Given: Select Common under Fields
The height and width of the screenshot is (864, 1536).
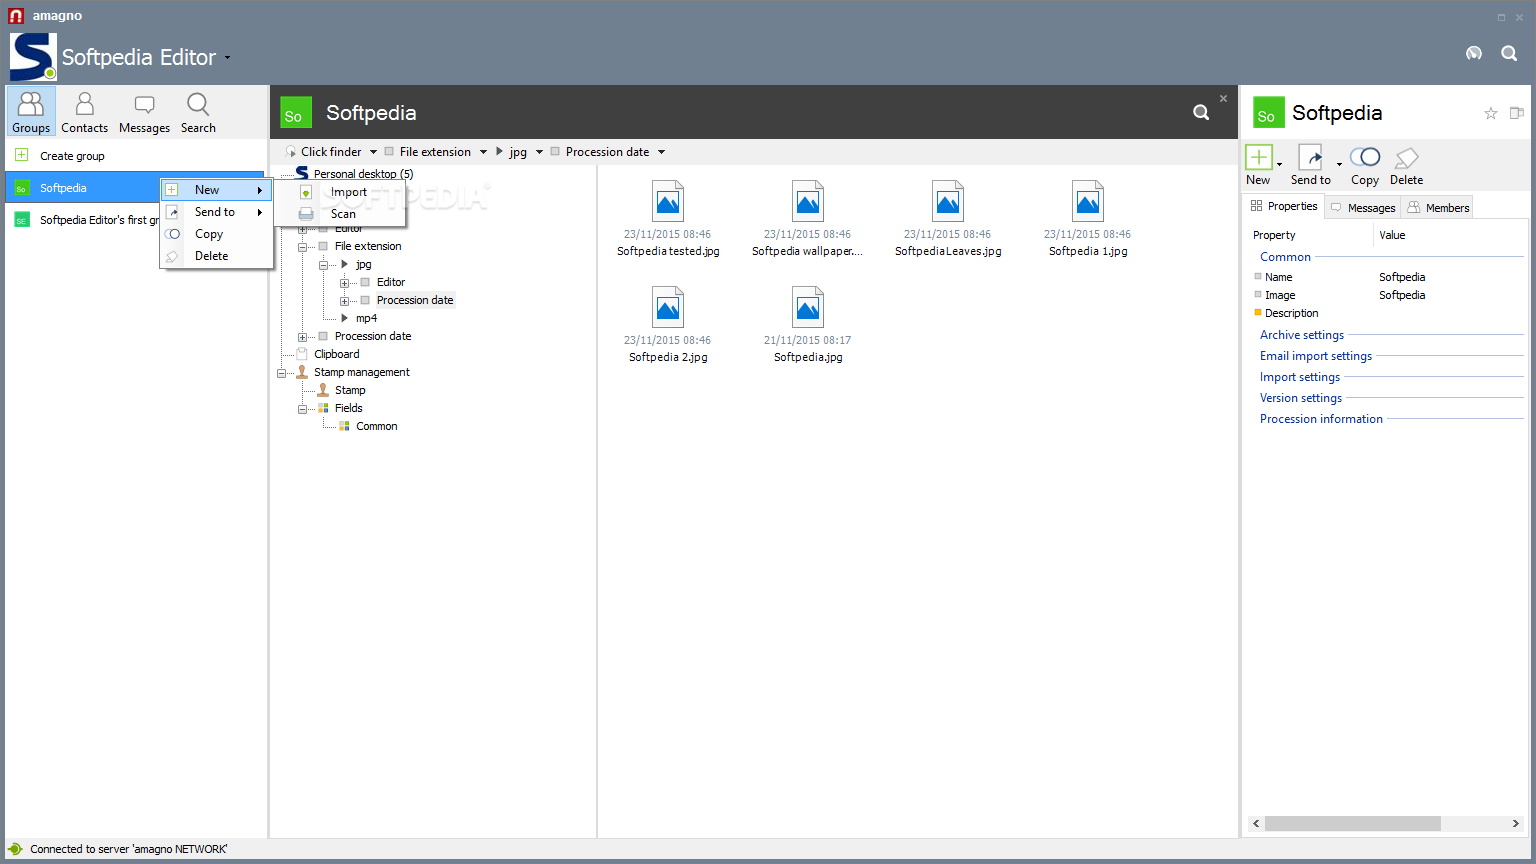Looking at the screenshot, I should [377, 426].
